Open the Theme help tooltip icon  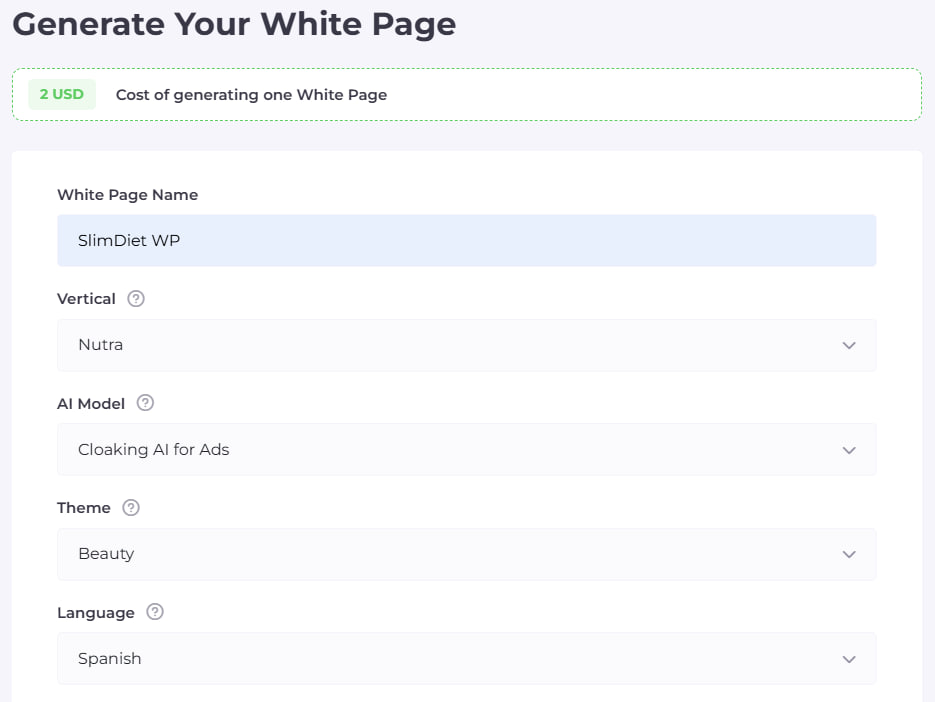point(131,508)
